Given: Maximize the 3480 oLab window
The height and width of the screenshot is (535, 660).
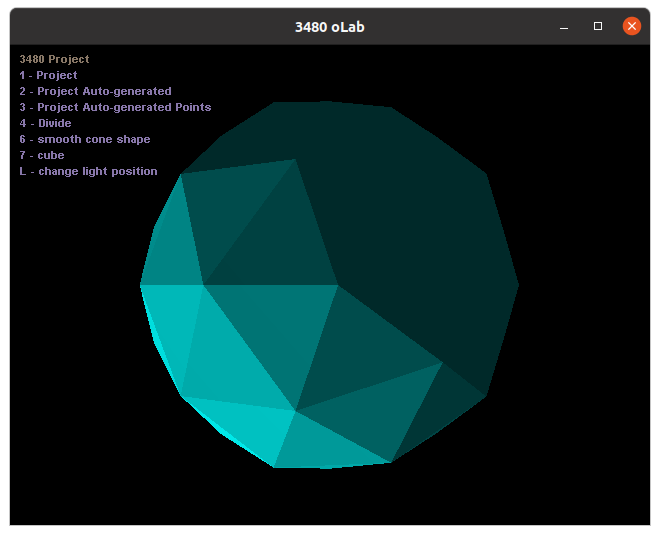Looking at the screenshot, I should 598,26.
